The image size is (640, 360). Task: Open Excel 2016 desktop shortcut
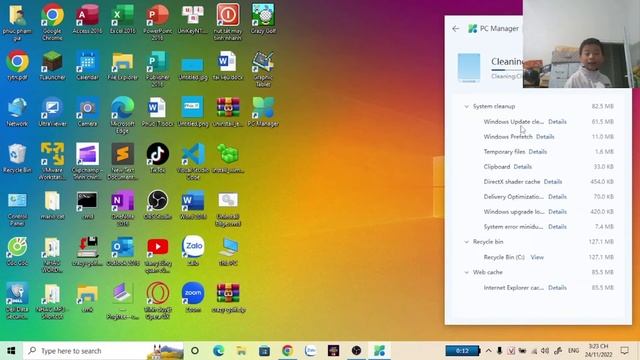[122, 19]
